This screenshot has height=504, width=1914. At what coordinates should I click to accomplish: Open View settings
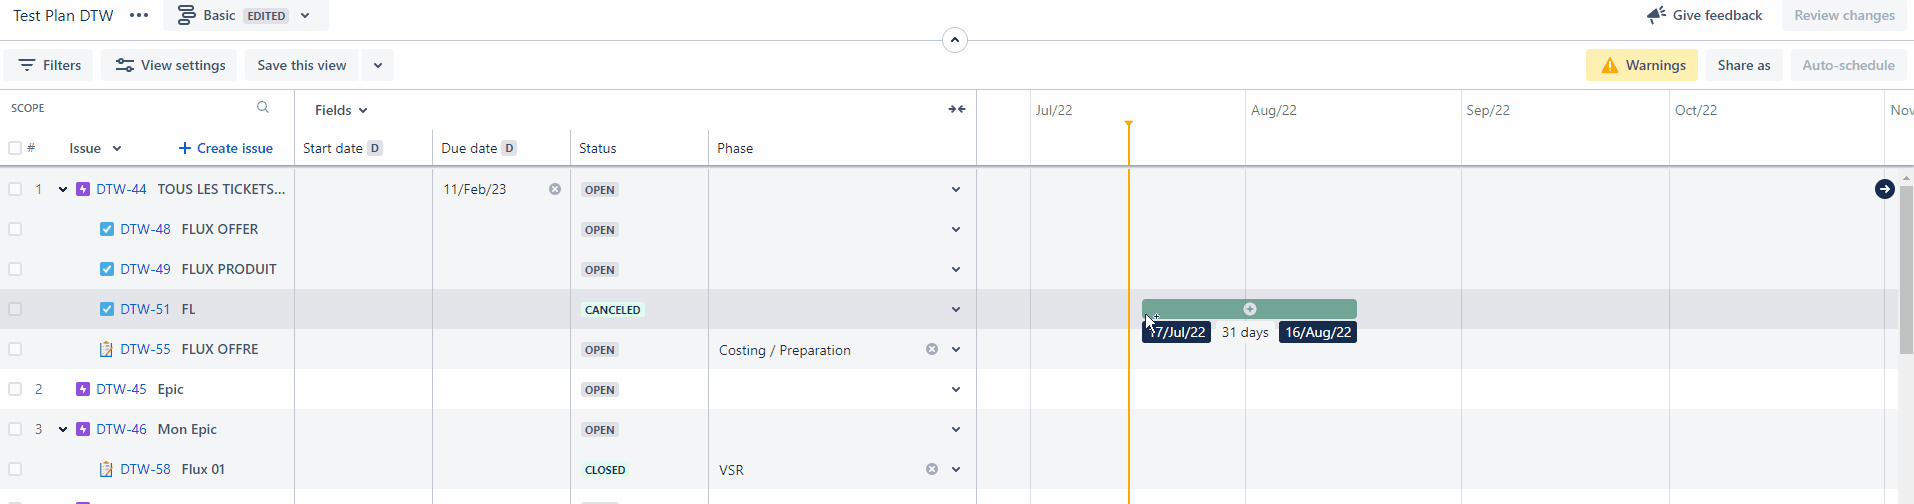coord(169,65)
